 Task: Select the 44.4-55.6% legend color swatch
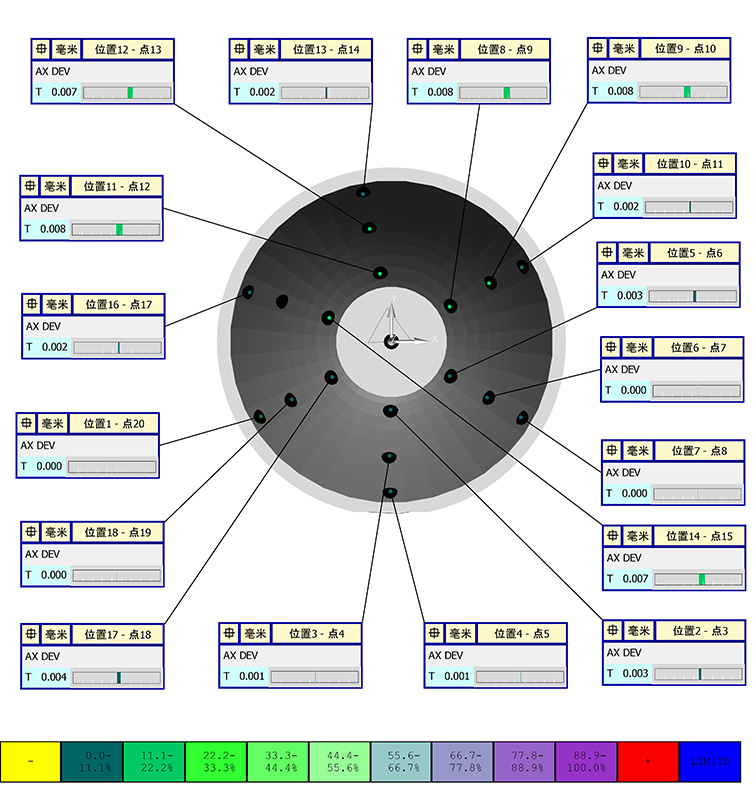(340, 761)
